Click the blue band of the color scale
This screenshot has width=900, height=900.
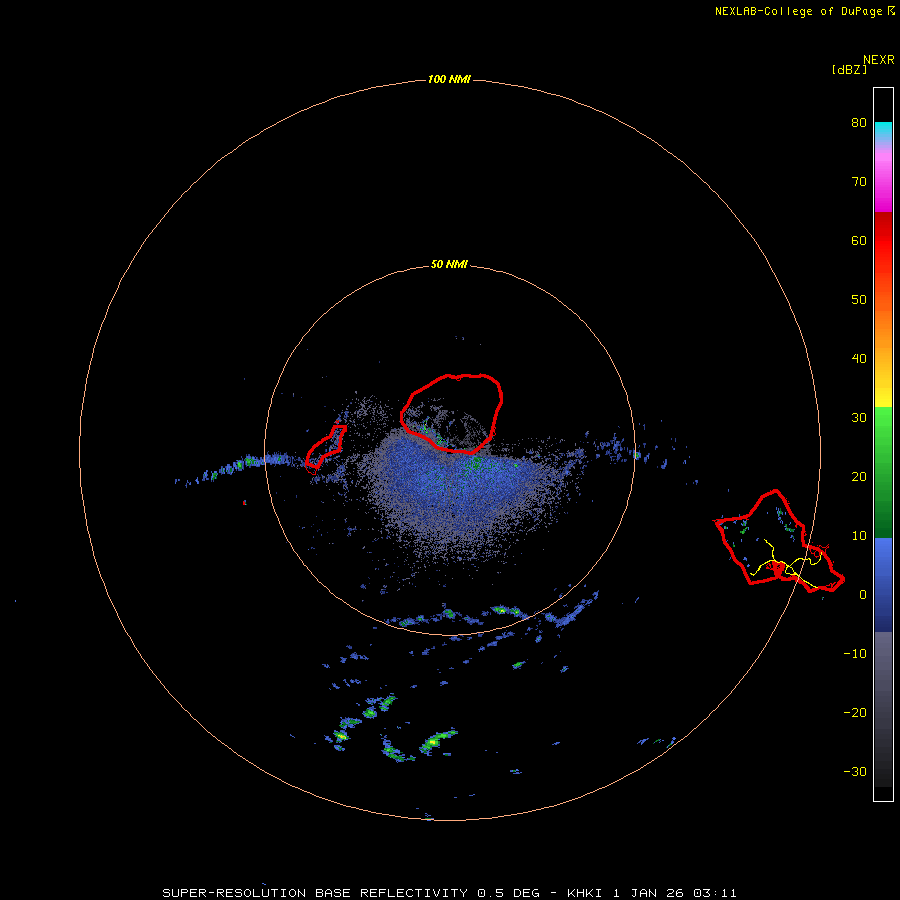(883, 585)
